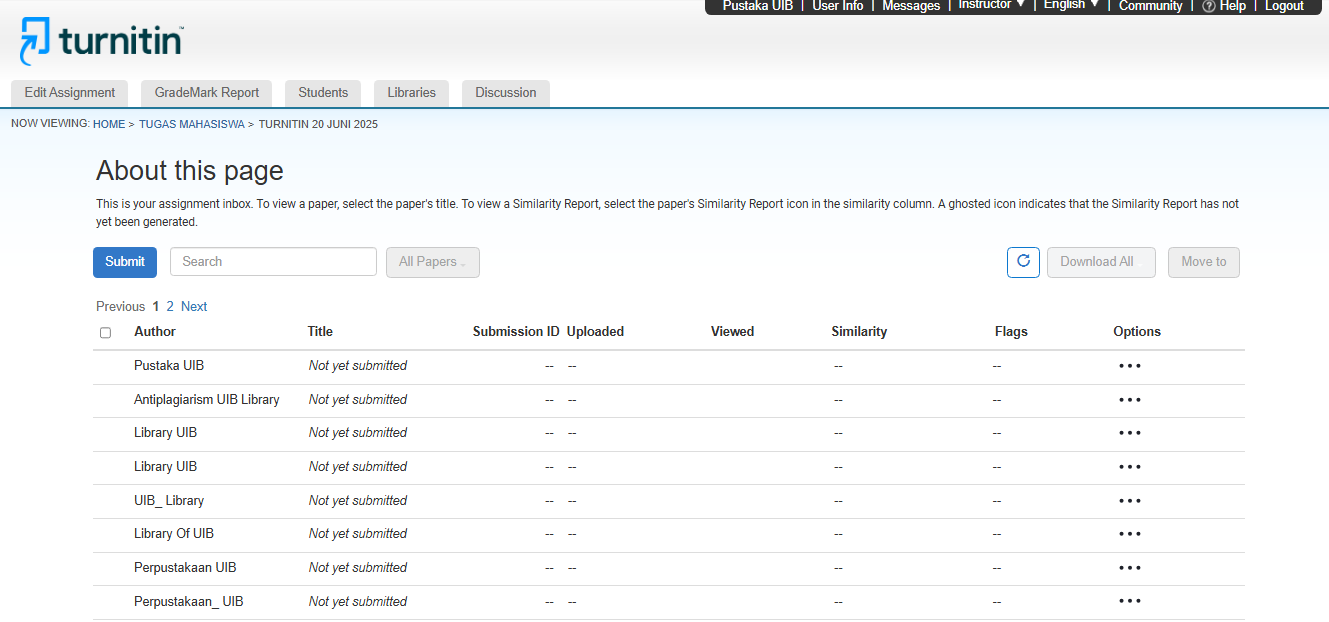The image size is (1329, 622).
Task: Click the Pustaka UIB account name in top bar
Action: click(758, 6)
